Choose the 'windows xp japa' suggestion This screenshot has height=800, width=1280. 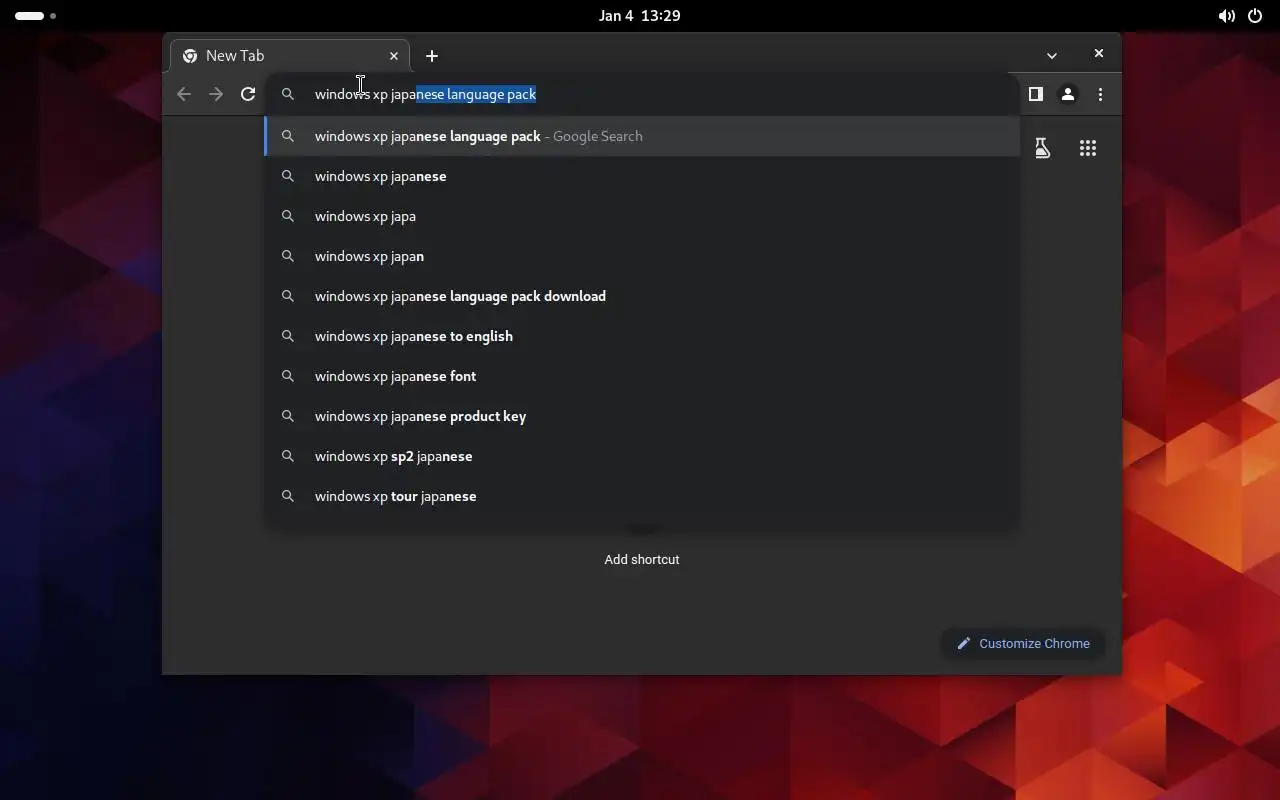[642, 216]
